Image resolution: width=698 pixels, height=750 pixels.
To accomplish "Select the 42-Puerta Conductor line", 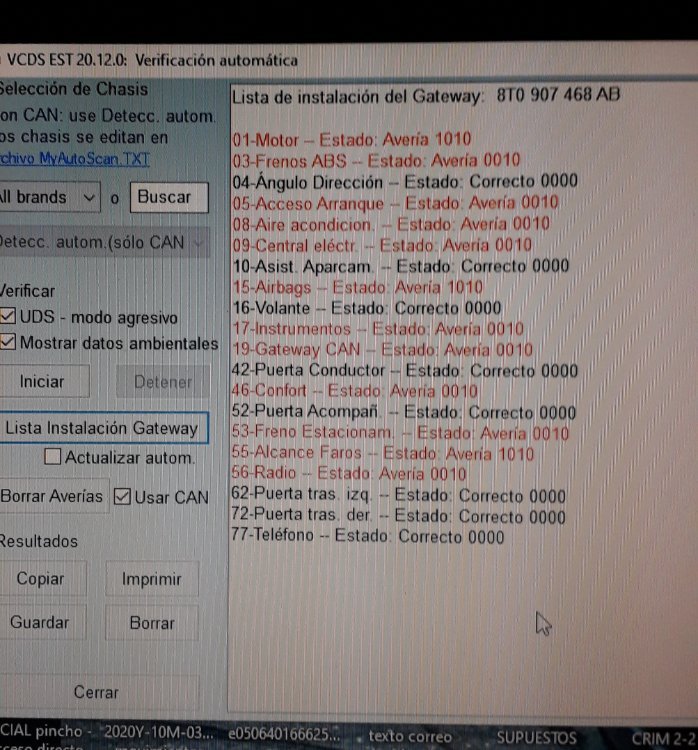I will 405,370.
